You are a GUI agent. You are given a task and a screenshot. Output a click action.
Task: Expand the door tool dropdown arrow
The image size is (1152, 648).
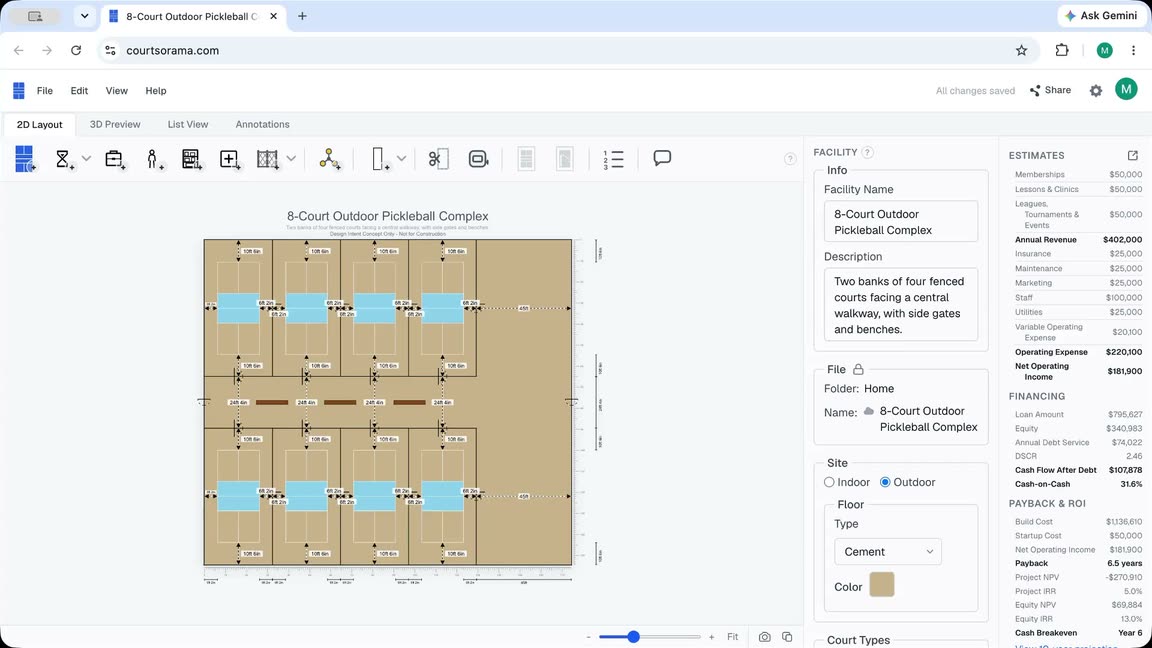401,159
